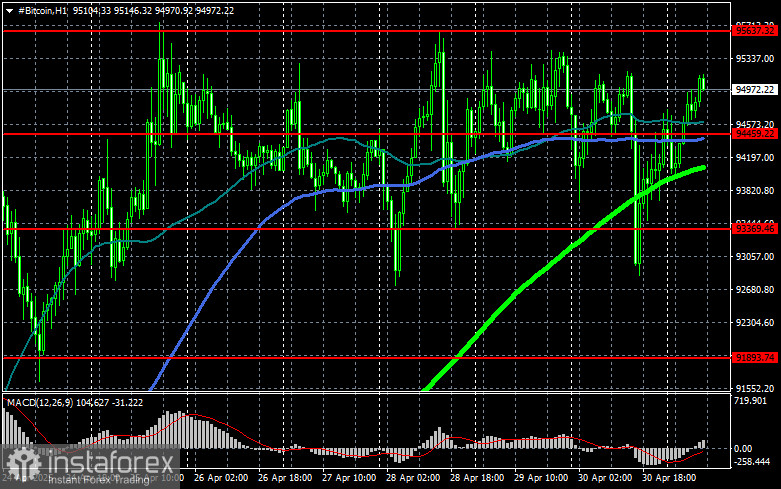Select the red 91893.74 price level label
781x489 pixels.
coord(755,358)
